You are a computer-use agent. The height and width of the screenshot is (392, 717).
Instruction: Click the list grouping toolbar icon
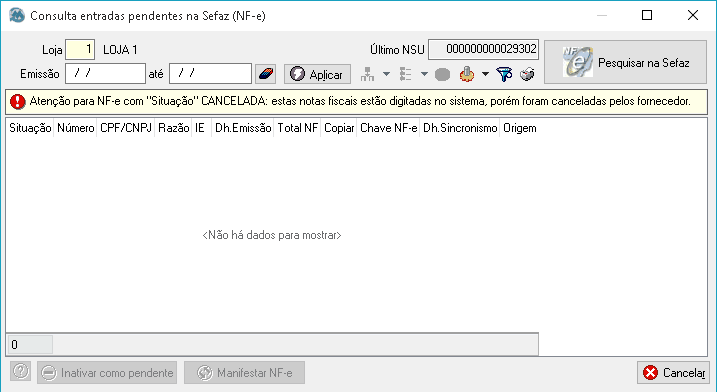click(405, 74)
